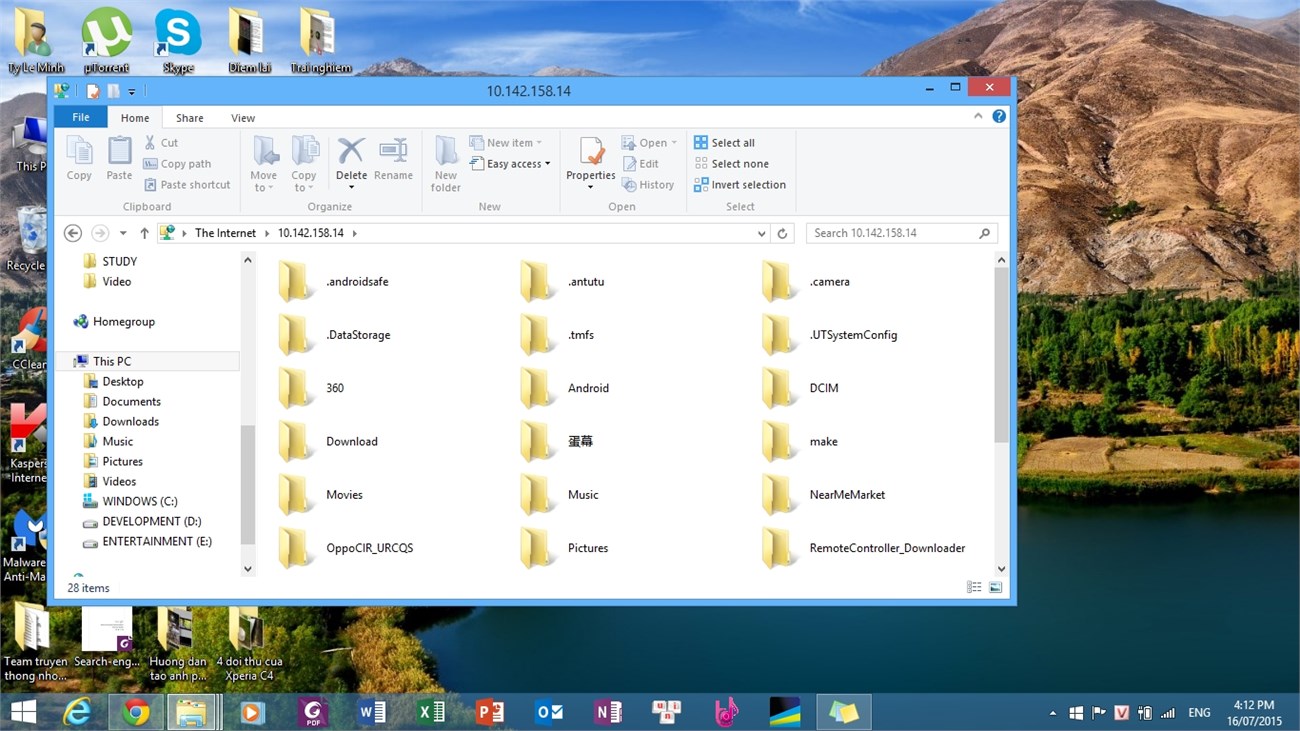Select Homegroup in navigation pane
This screenshot has width=1300, height=731.
tap(114, 322)
